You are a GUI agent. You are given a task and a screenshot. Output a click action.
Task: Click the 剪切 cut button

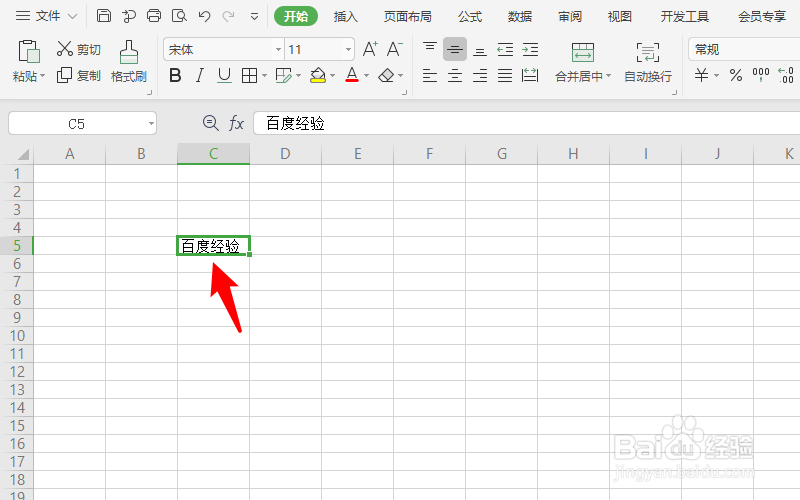(x=79, y=49)
